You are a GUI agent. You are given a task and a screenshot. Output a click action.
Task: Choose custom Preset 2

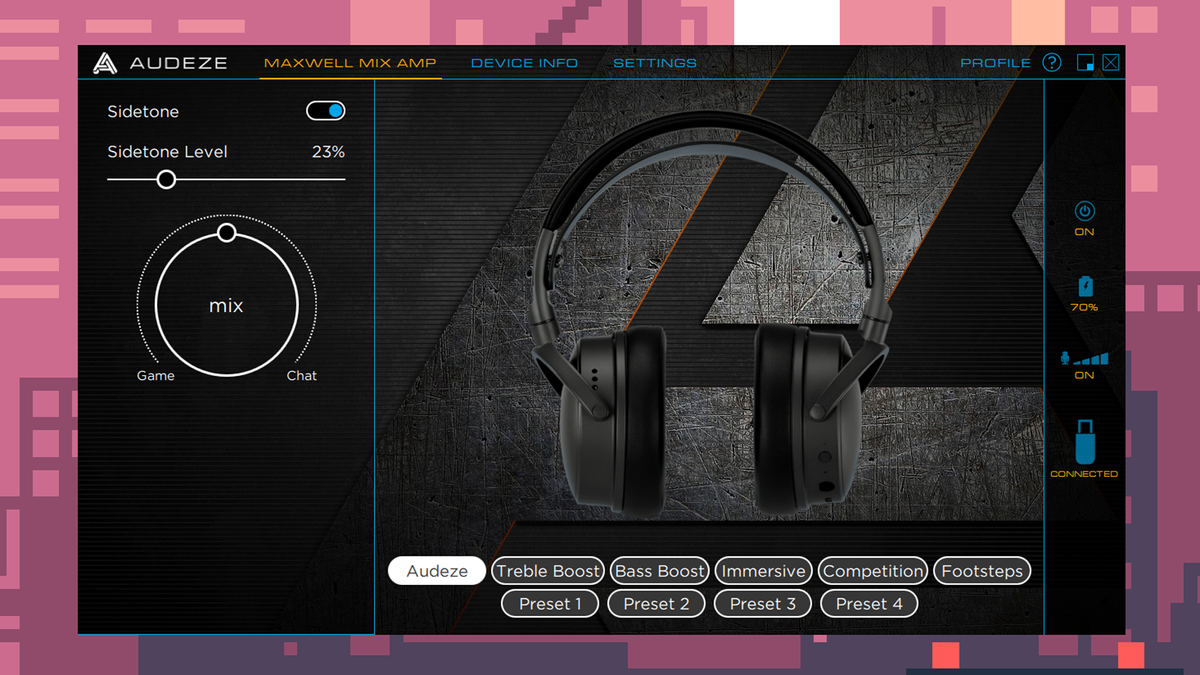point(656,603)
